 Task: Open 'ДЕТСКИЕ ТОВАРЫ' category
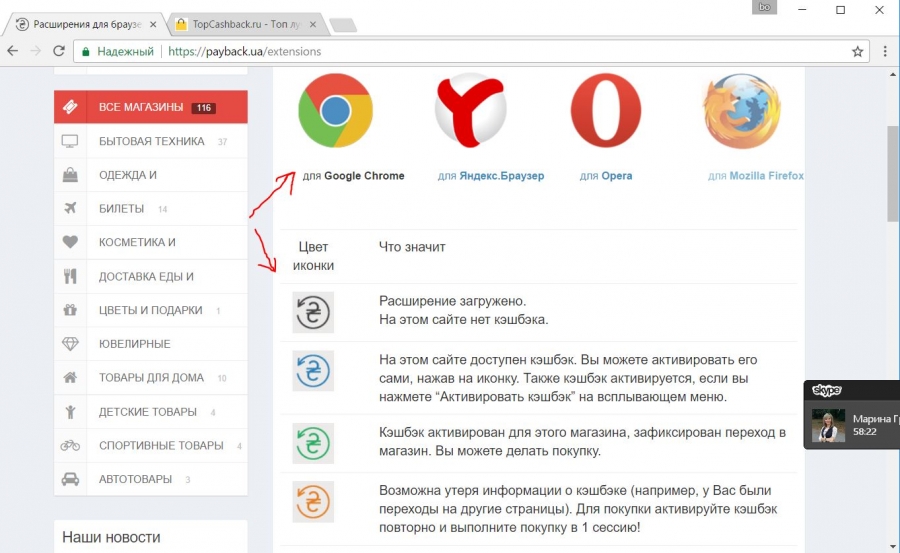click(151, 412)
